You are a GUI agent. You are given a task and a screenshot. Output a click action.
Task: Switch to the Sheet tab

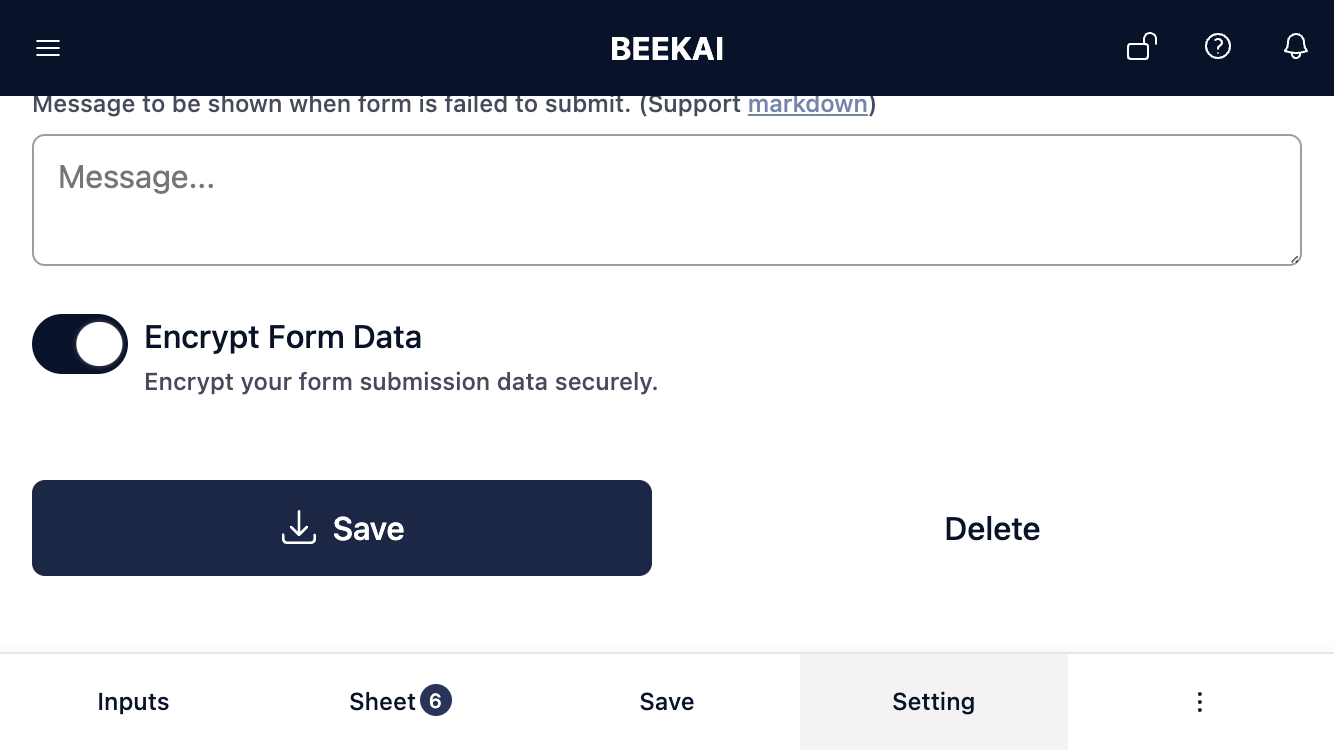[x=400, y=702]
